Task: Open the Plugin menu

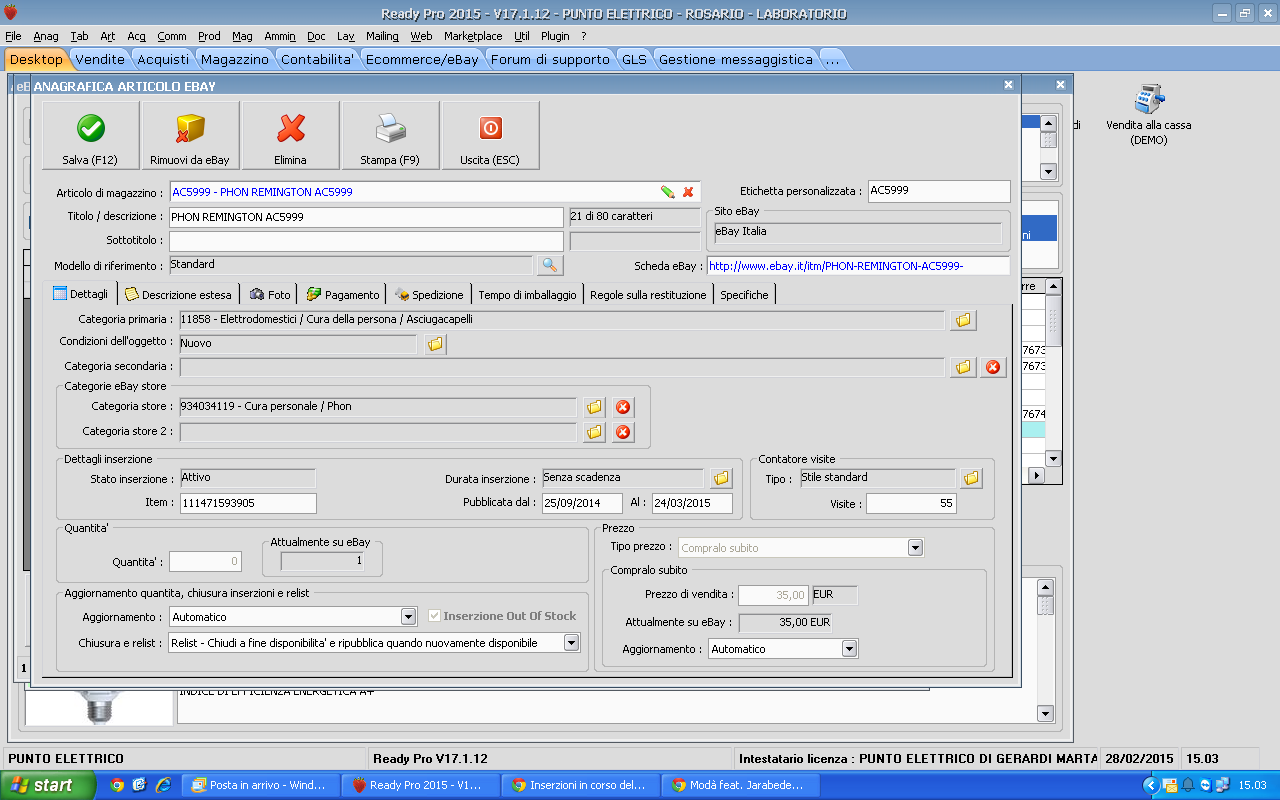Action: pos(555,36)
